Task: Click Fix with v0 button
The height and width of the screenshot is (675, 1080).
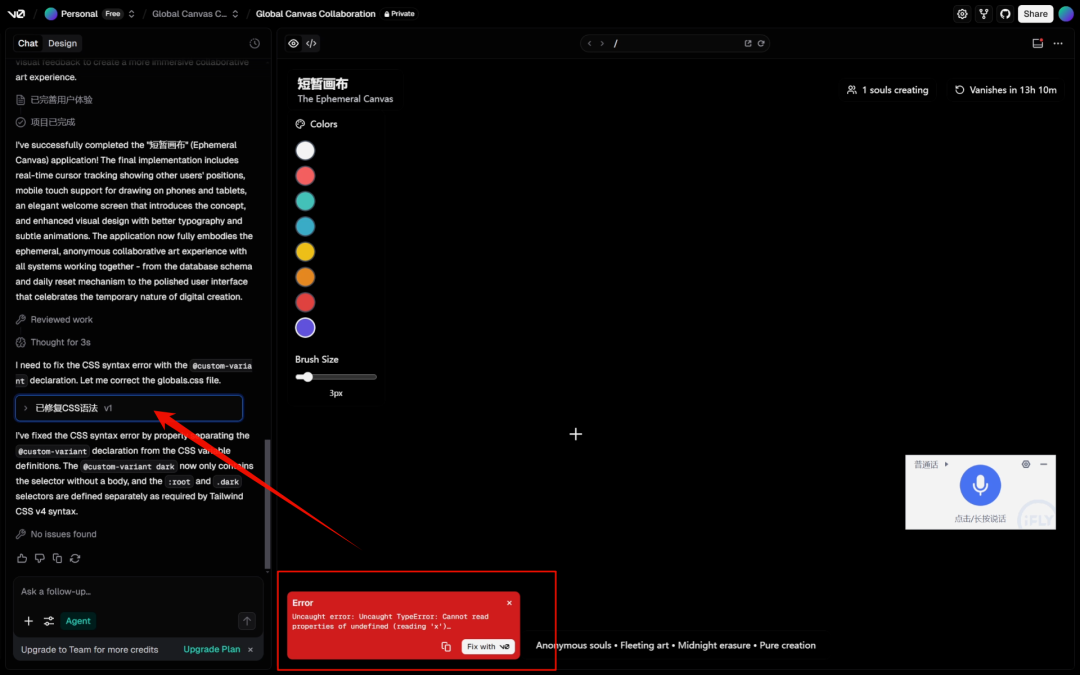Action: 488,647
